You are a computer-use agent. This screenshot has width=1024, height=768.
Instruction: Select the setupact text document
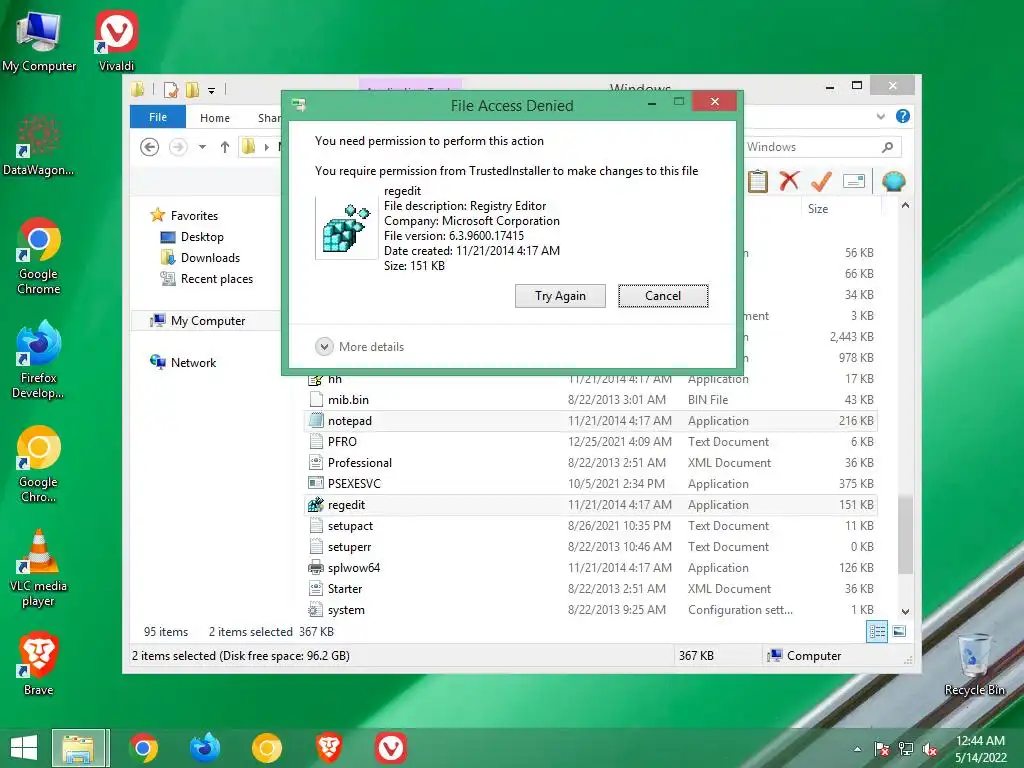coord(591,526)
